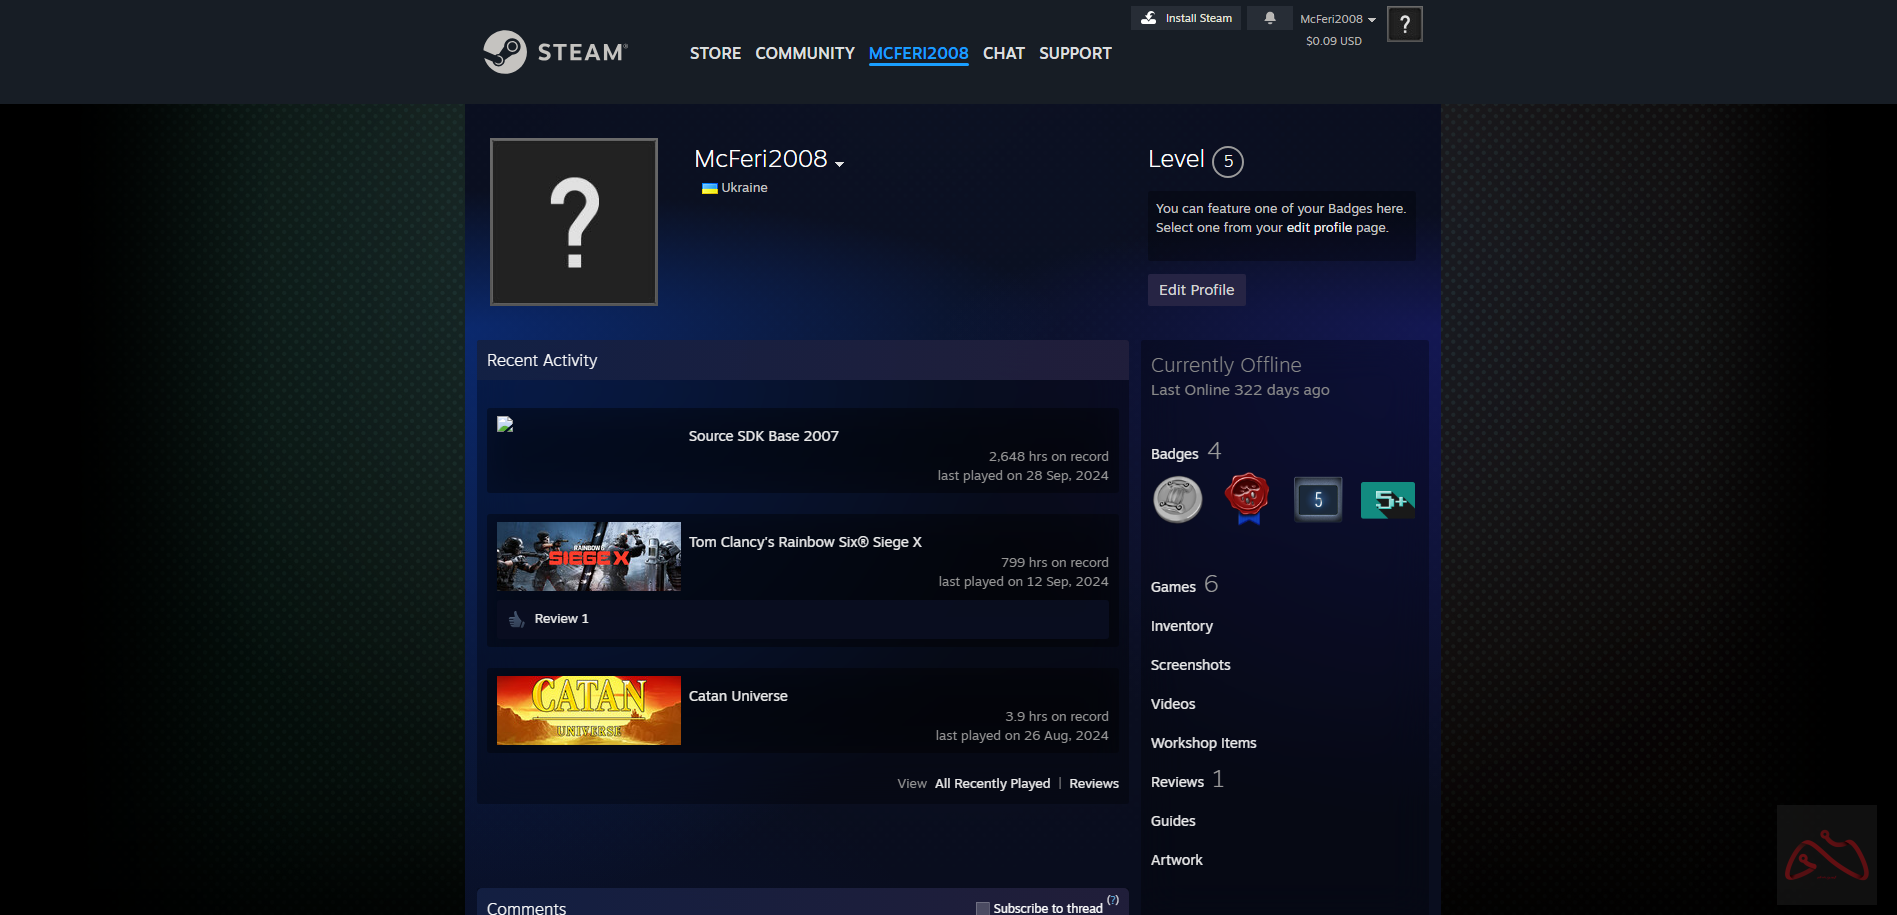
Task: Open the dropdown arrow beside profile name
Action: pyautogui.click(x=840, y=164)
